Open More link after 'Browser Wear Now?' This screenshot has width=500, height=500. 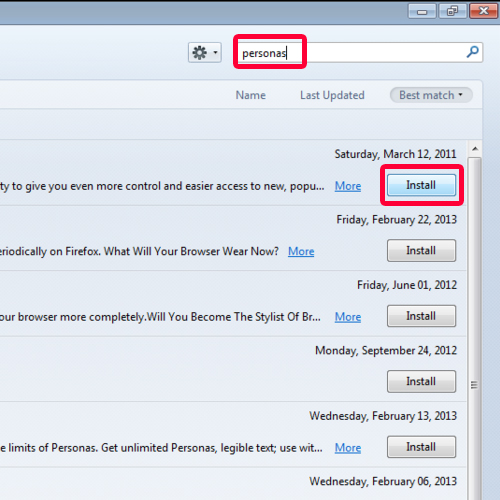point(301,251)
